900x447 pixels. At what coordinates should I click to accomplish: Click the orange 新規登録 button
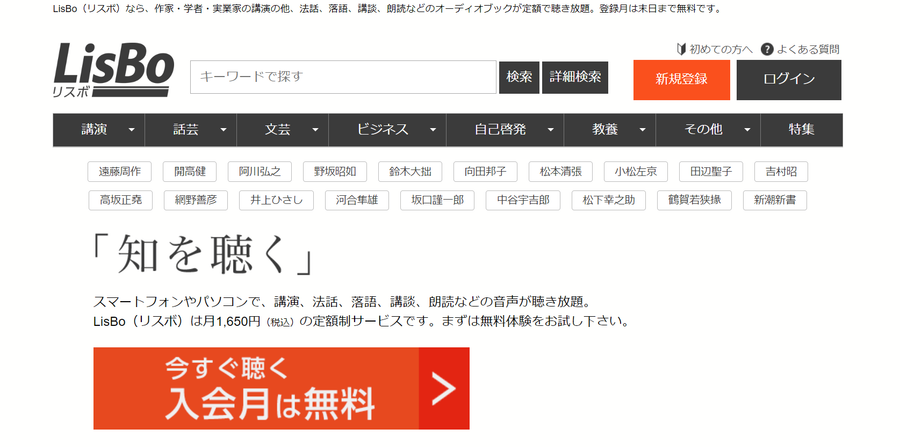coord(682,80)
